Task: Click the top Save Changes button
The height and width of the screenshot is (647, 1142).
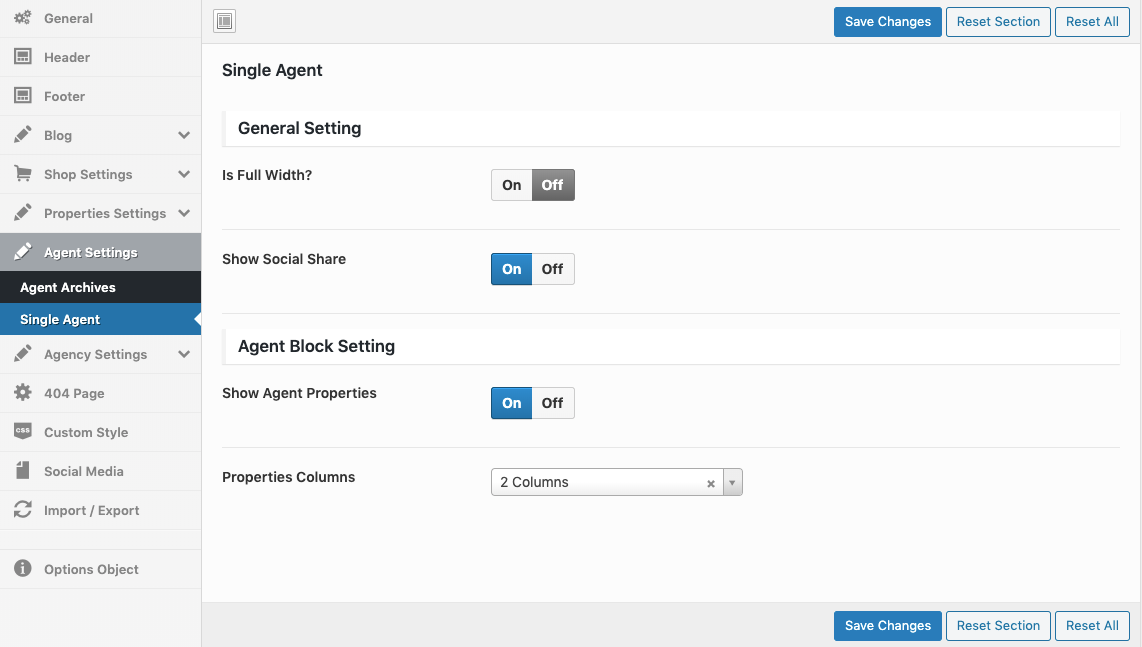Action: pos(887,21)
